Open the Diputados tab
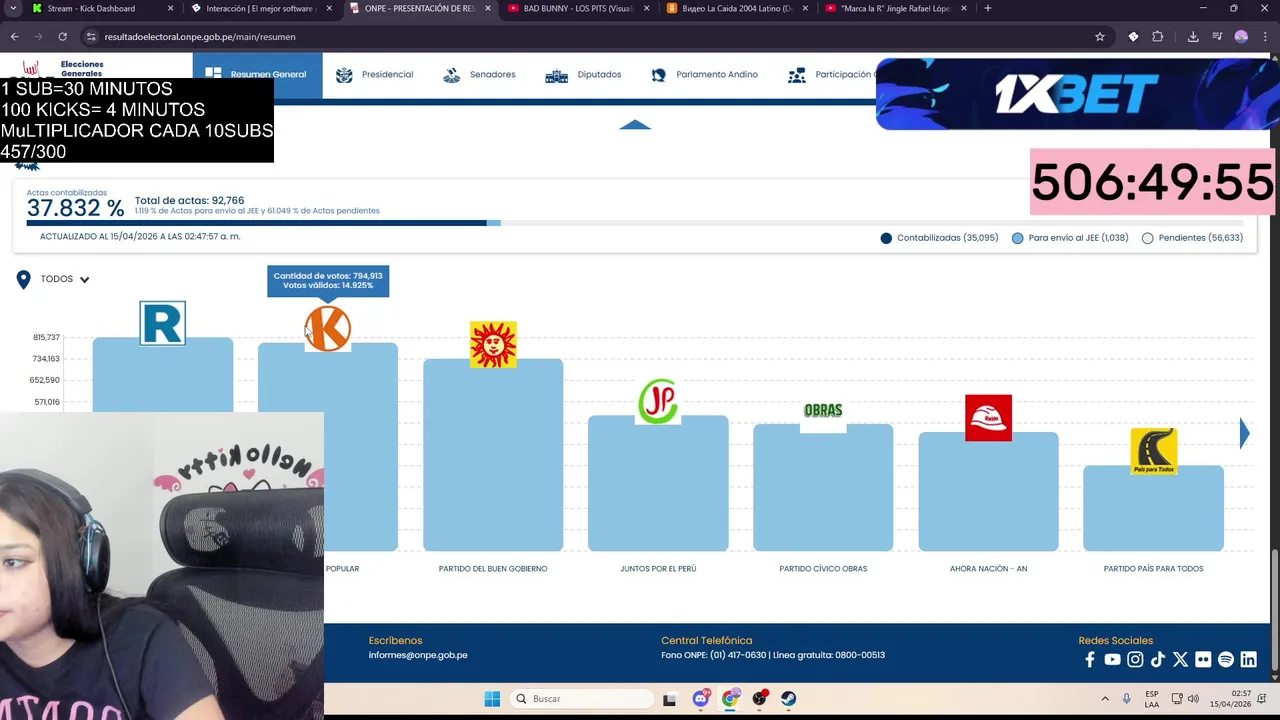The image size is (1280, 720). pos(583,75)
